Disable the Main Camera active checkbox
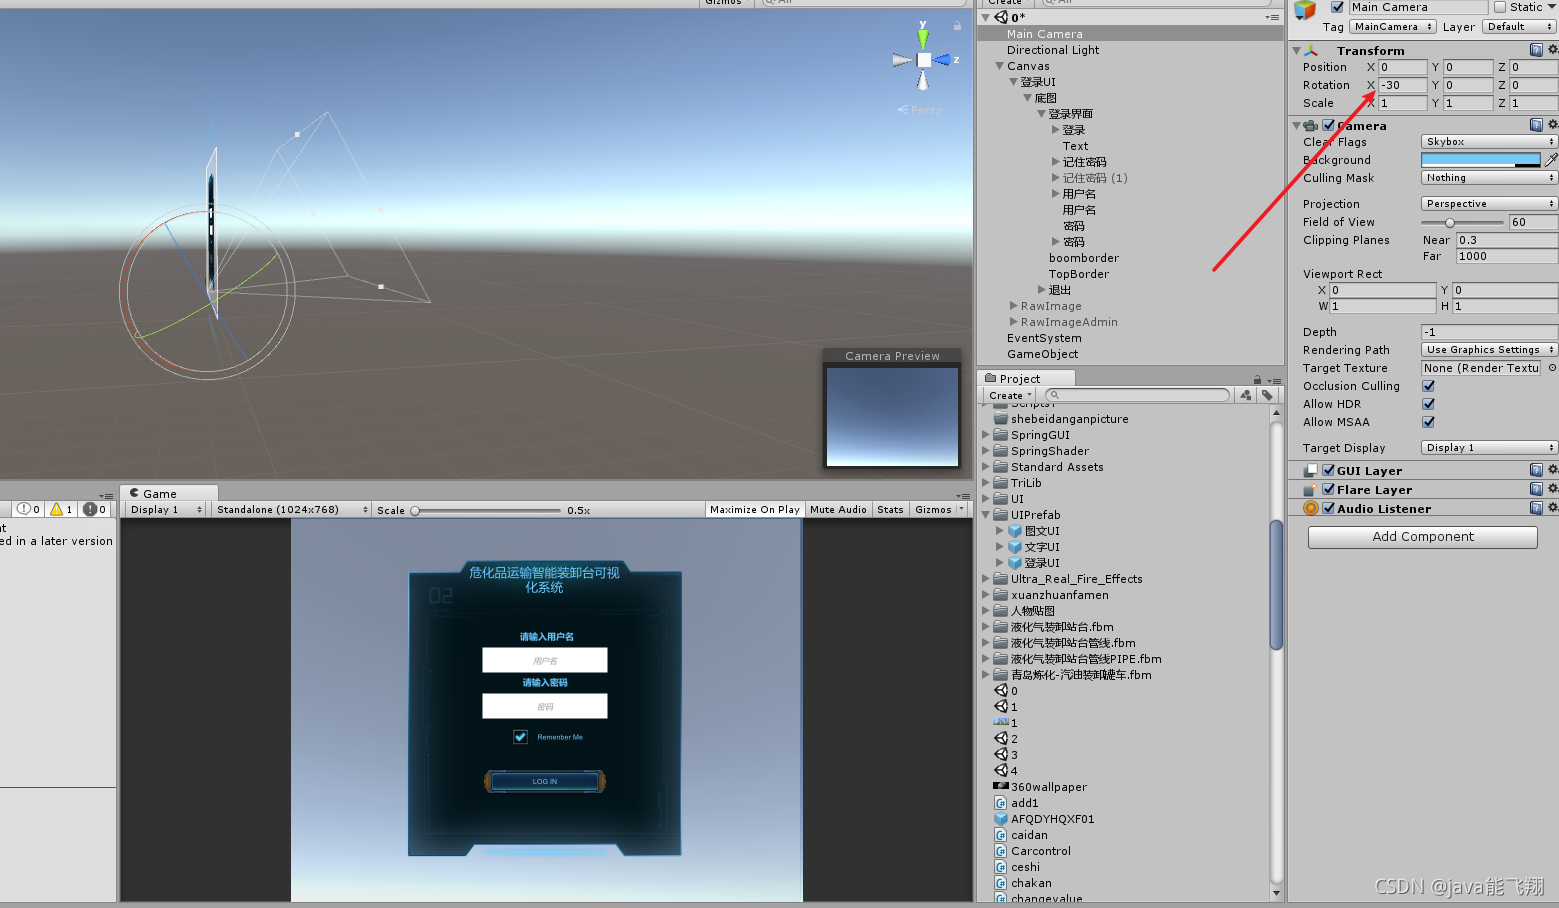Viewport: 1559px width, 908px height. point(1337,6)
